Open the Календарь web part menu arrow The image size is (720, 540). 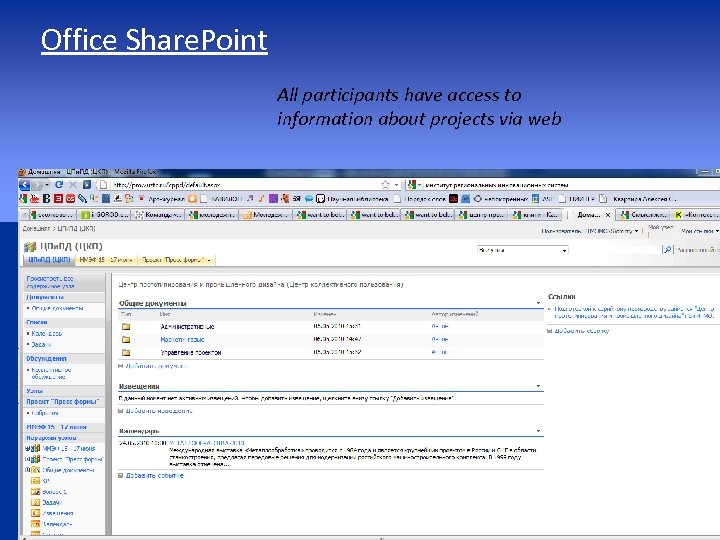[538, 431]
